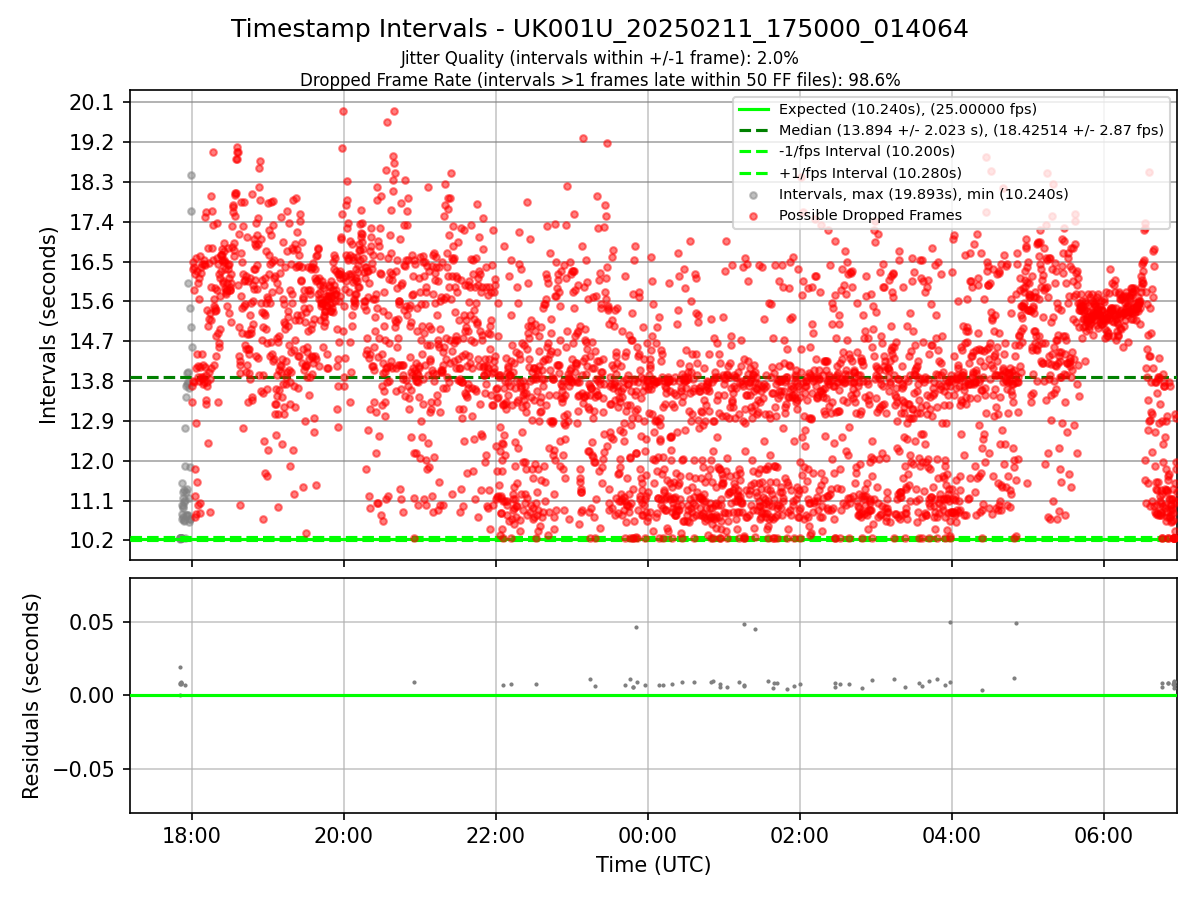The width and height of the screenshot is (1200, 900).
Task: Click the 'Time (UTC)' x-axis label
Action: pos(653,865)
